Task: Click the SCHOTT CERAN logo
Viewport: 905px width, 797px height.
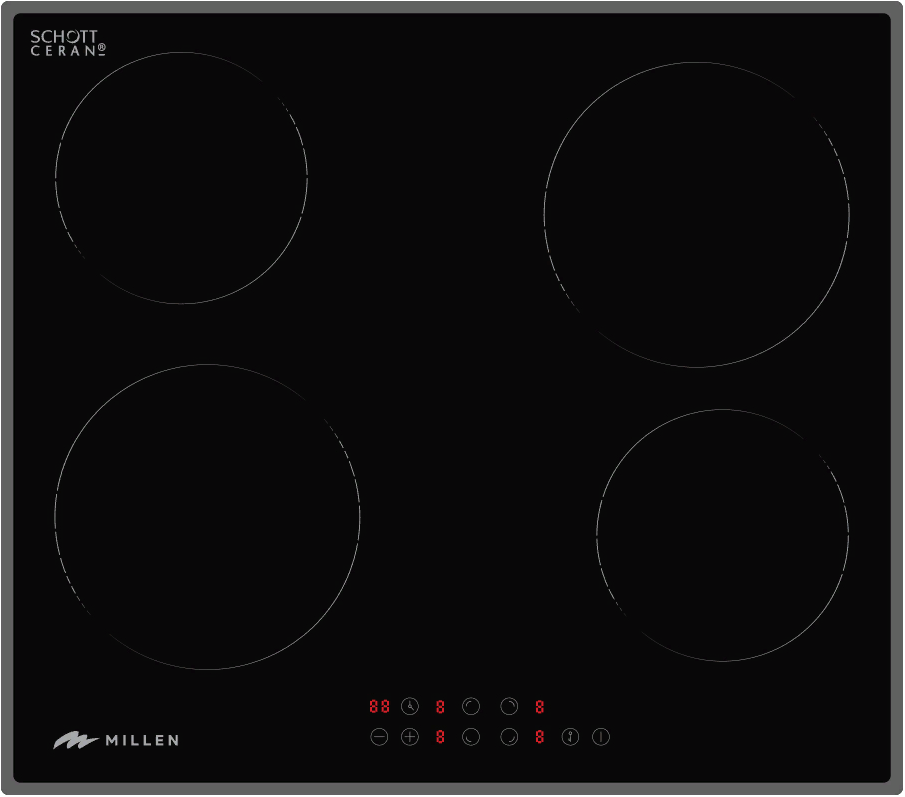Action: [68, 42]
